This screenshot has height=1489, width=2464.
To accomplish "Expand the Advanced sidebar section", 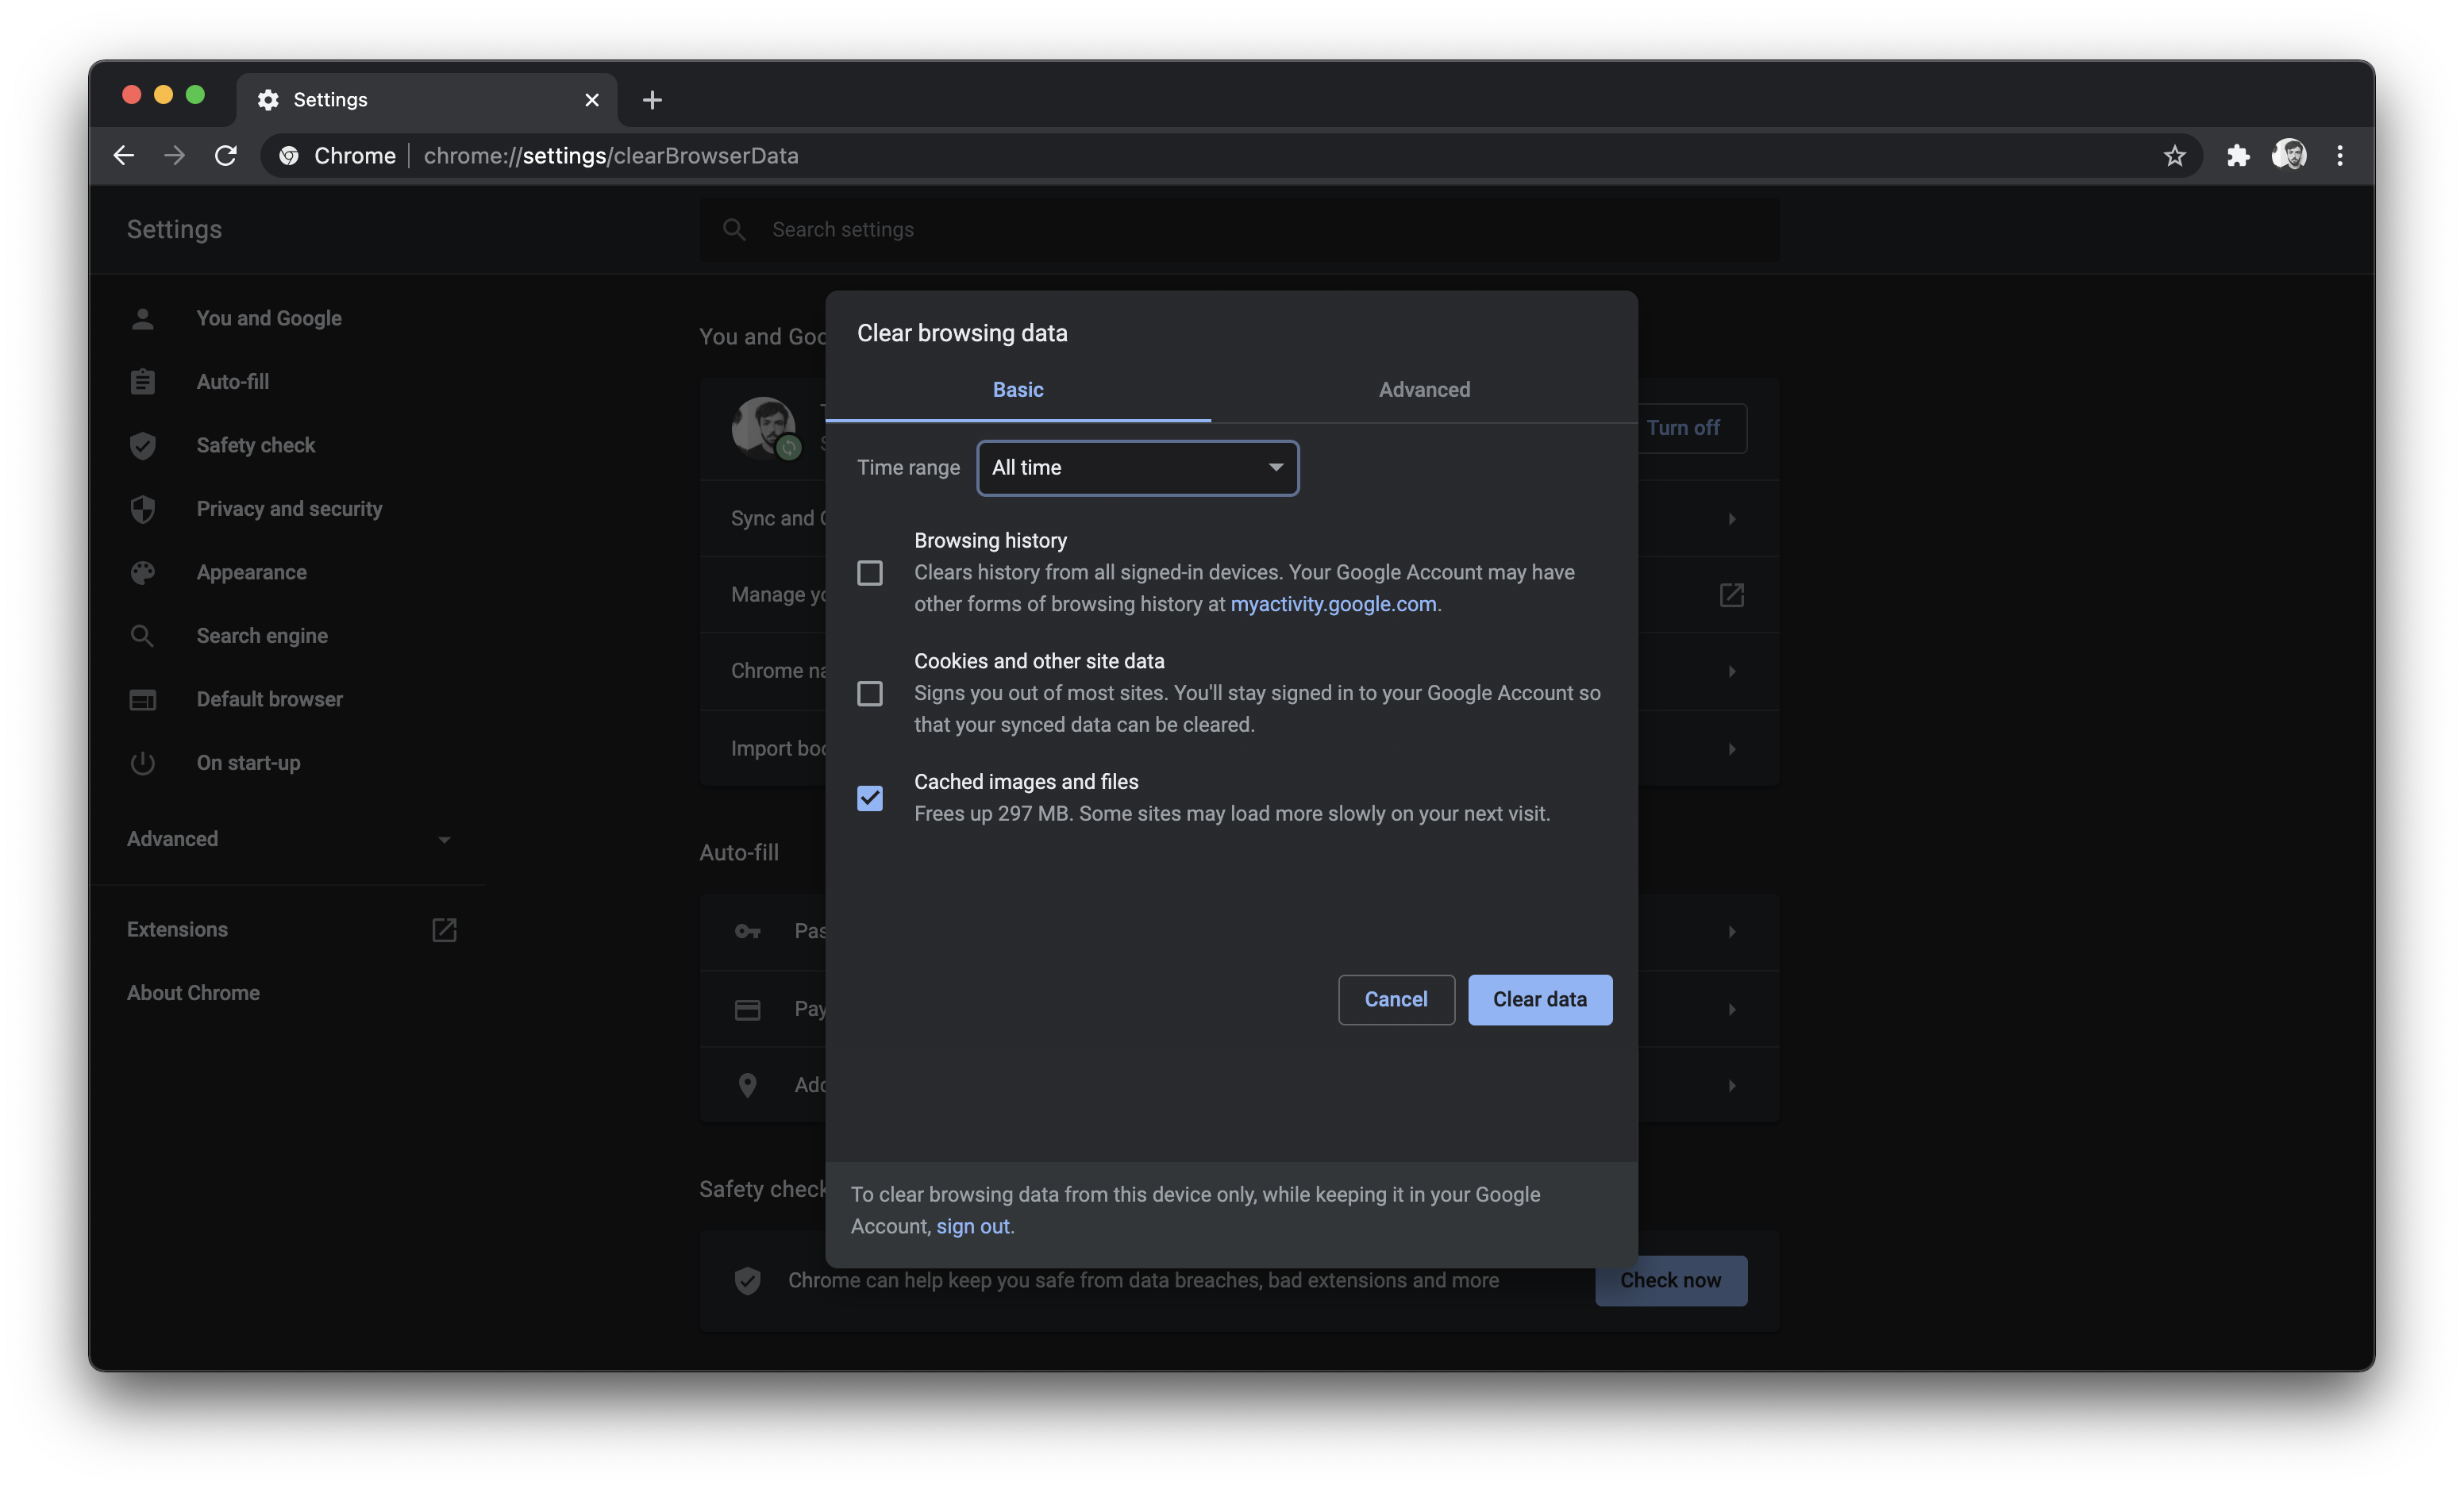I will point(288,839).
